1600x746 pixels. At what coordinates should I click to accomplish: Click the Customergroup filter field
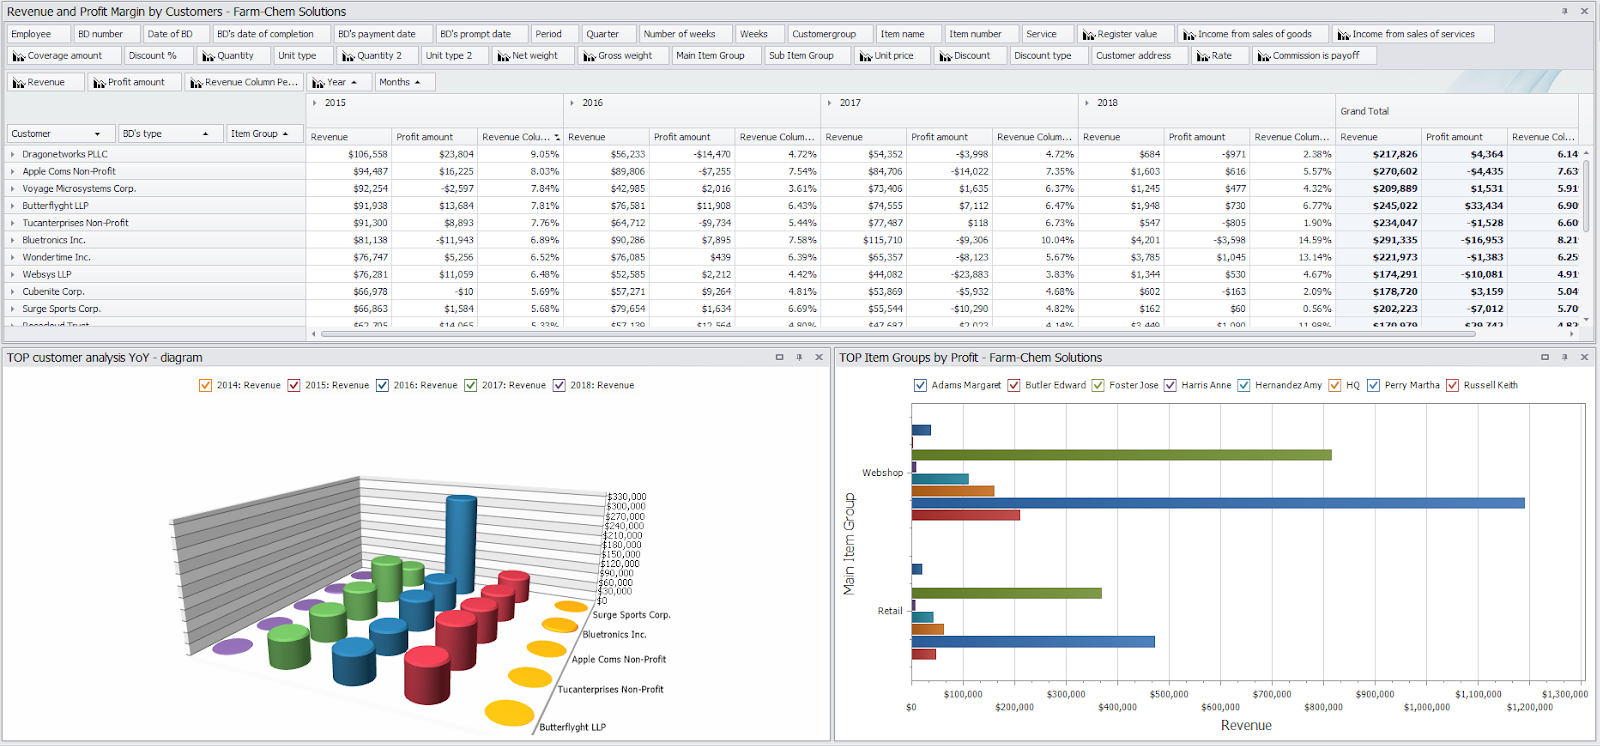point(829,34)
